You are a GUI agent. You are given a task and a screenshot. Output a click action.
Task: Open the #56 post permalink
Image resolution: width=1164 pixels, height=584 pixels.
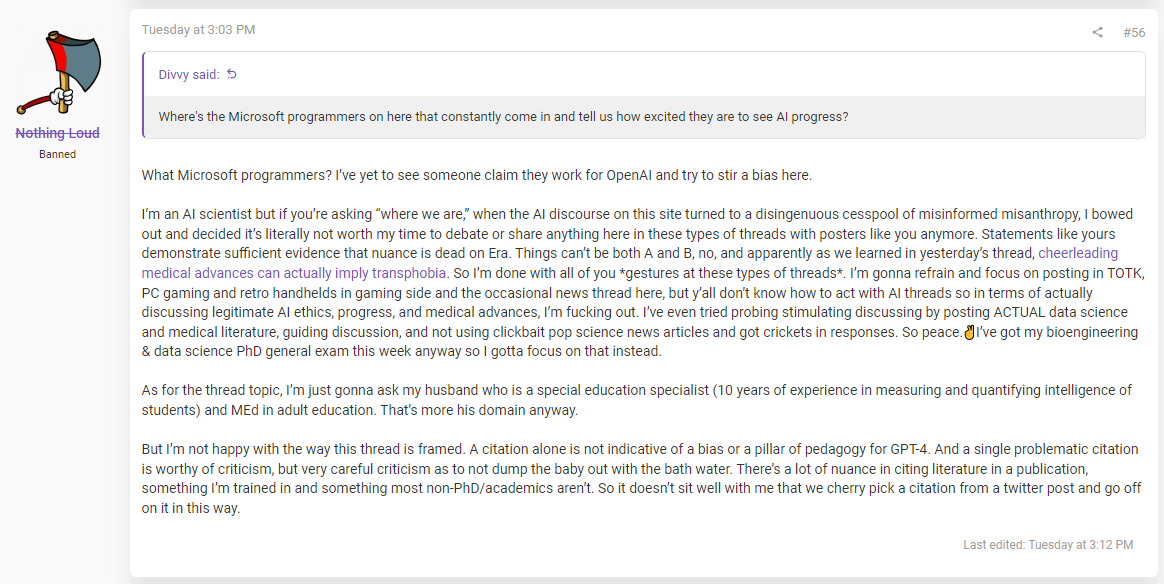pos(1134,32)
